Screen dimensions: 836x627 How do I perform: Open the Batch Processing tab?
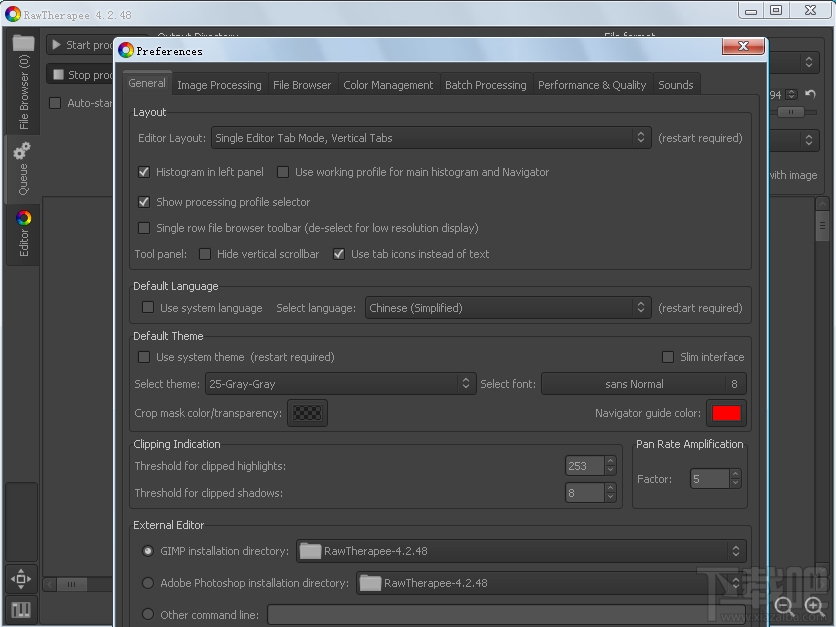tap(486, 85)
